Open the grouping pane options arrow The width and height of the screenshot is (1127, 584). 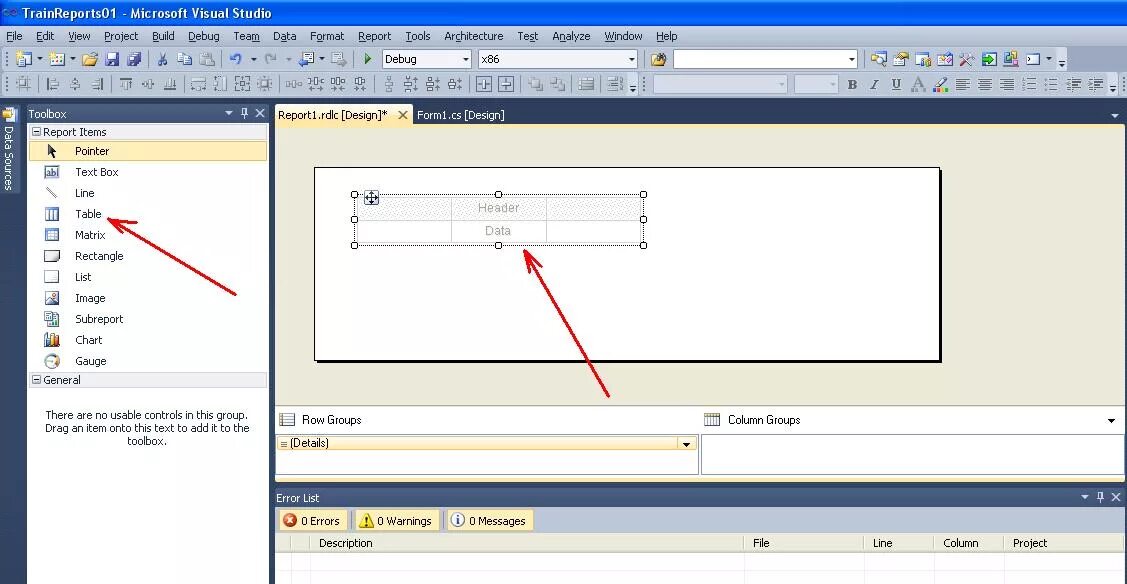(x=1111, y=420)
